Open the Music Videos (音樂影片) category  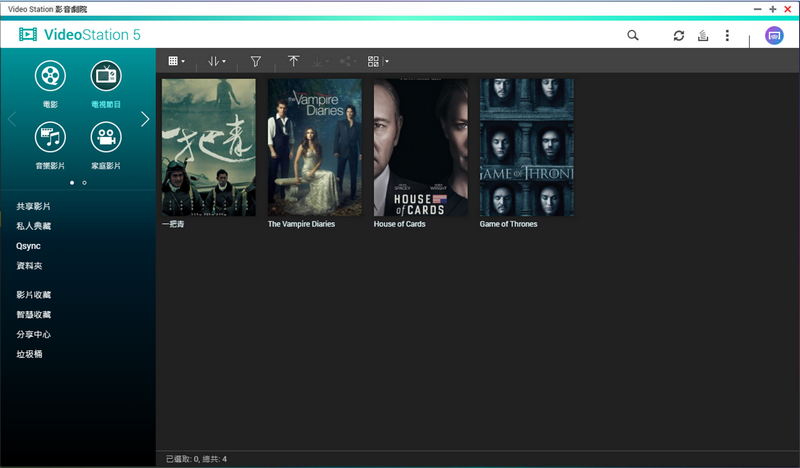coord(50,137)
